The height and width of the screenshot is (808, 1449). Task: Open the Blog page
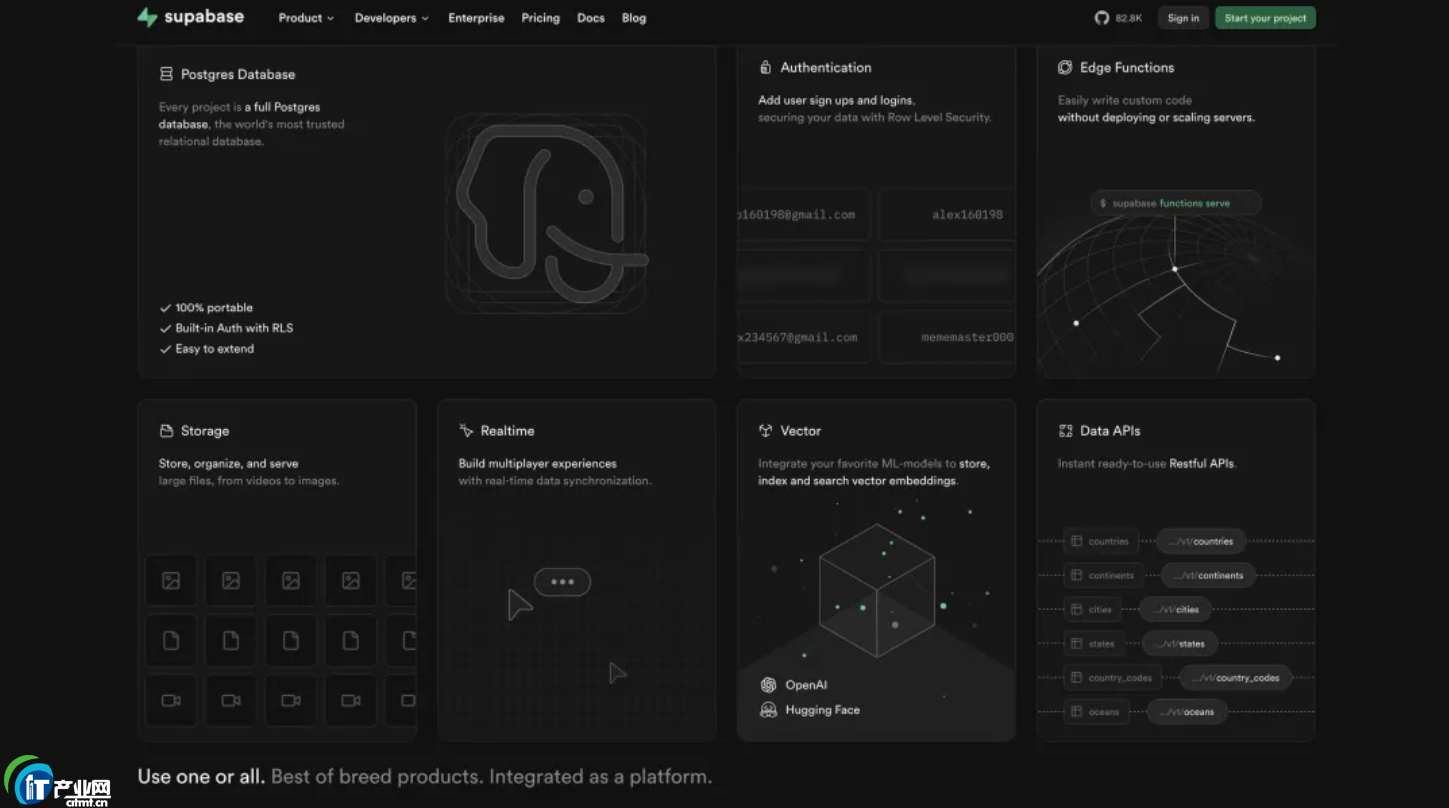click(x=634, y=18)
